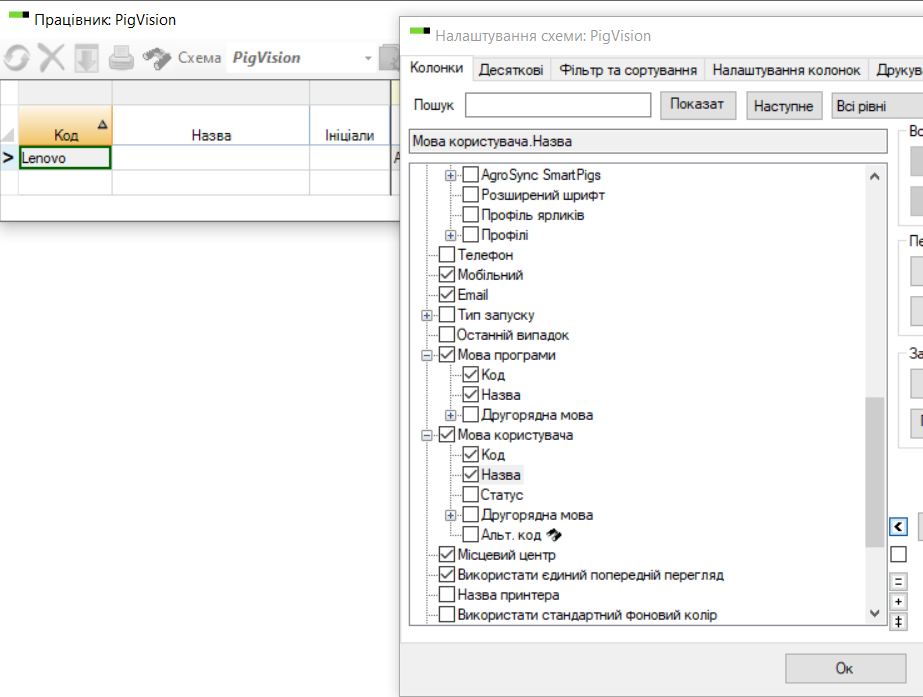Click the Ініціали column header
Screen dimensions: 923x697
(350, 125)
